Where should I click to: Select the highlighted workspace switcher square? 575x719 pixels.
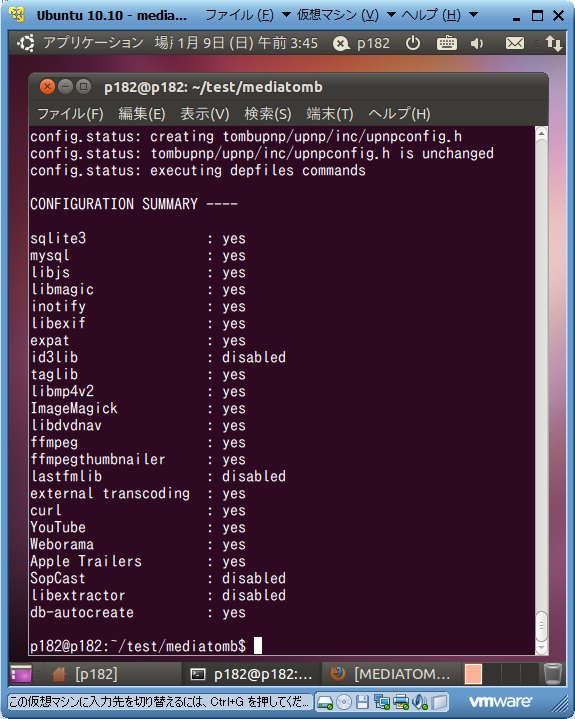click(x=473, y=674)
